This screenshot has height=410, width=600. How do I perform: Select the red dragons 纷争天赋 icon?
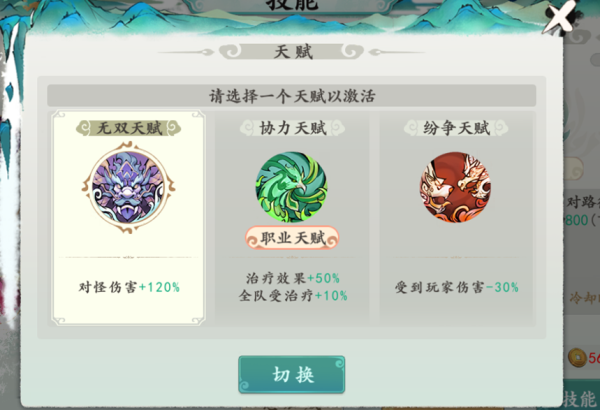click(x=455, y=187)
